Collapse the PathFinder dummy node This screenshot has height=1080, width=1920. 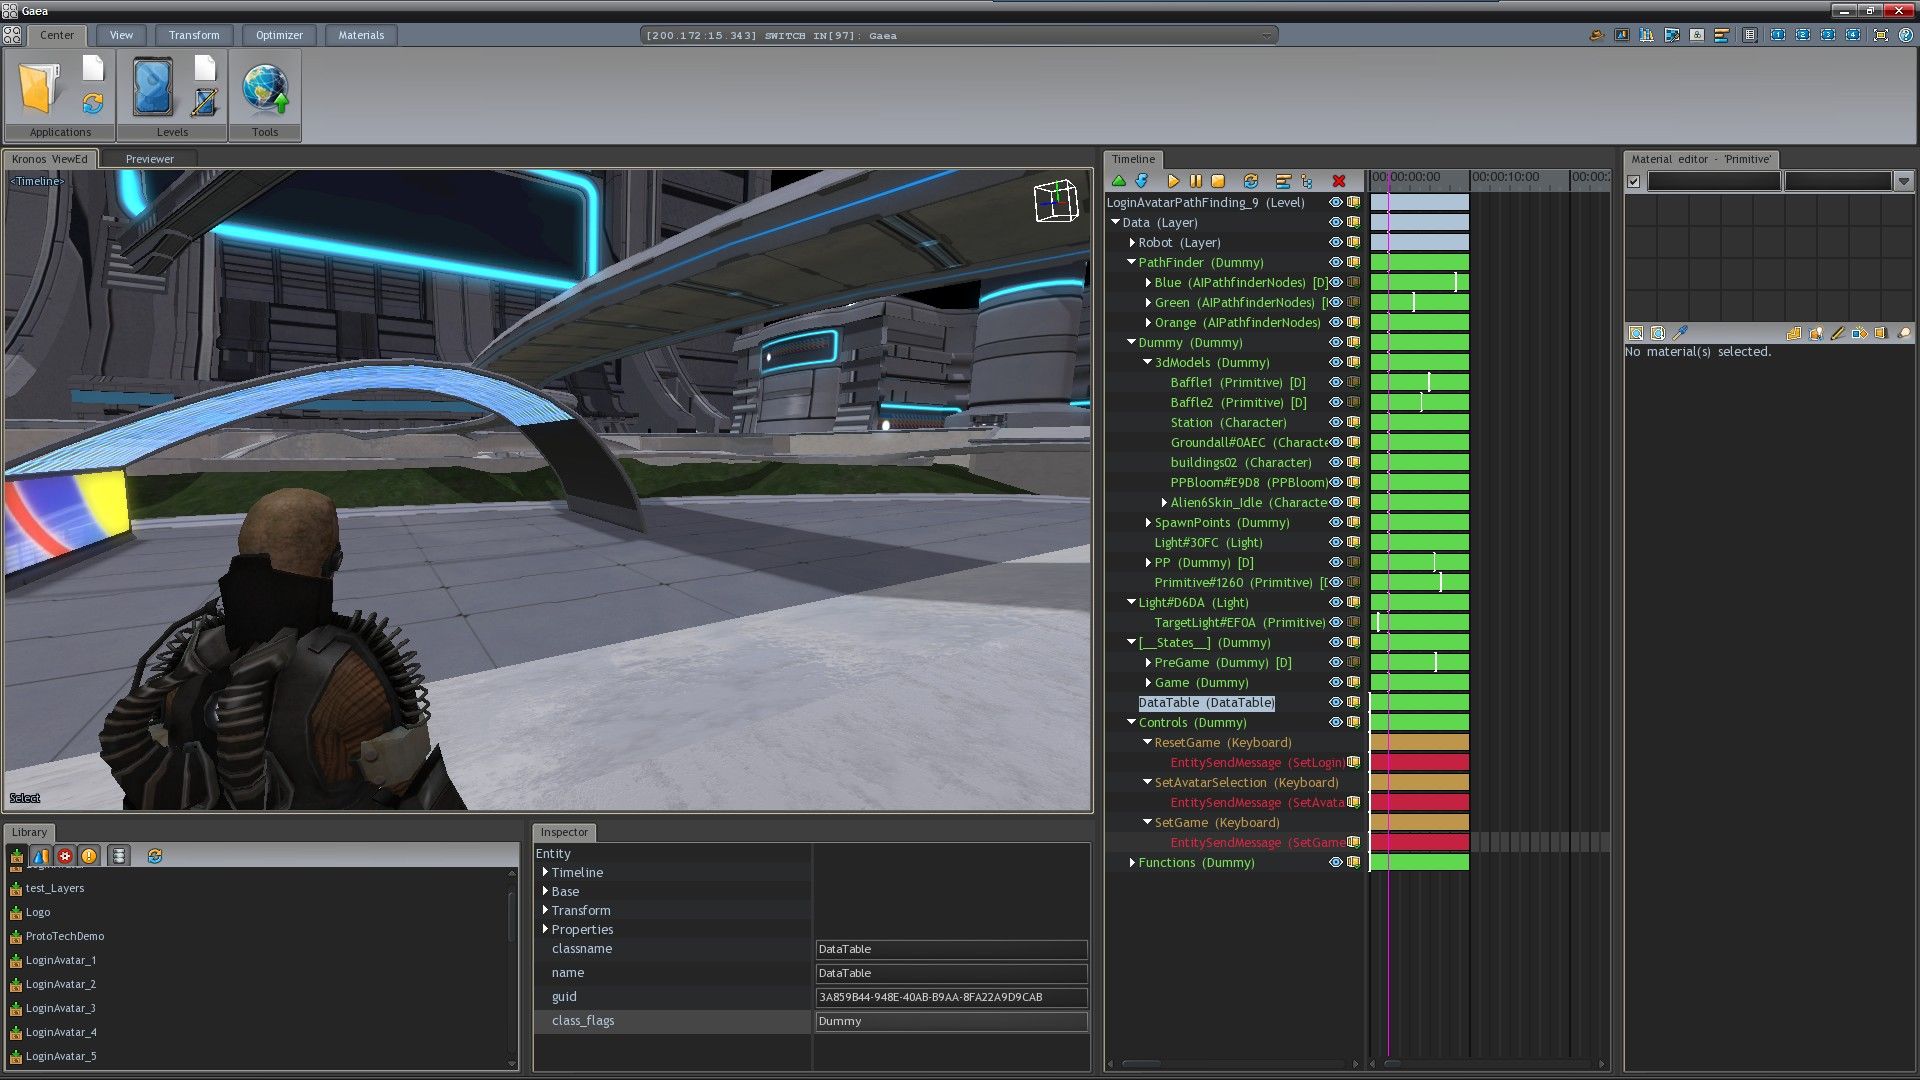tap(1132, 262)
